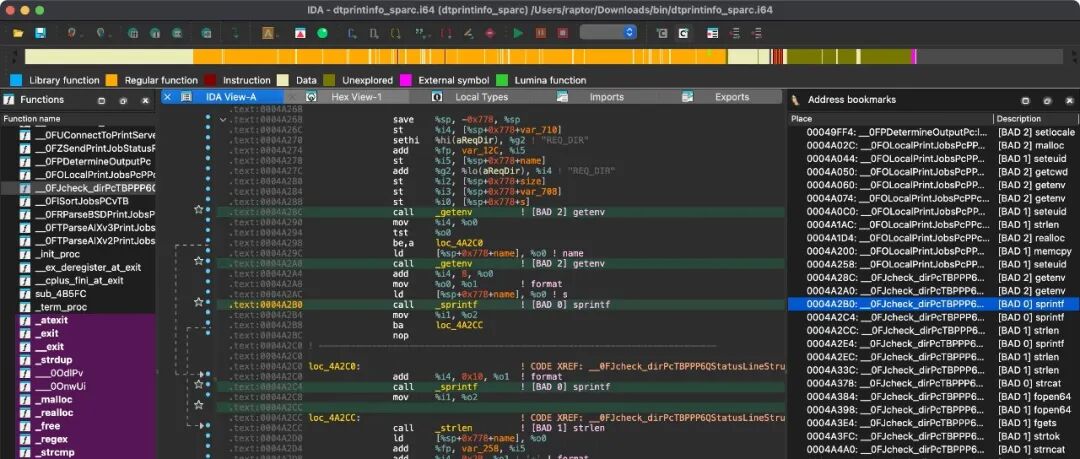Terminate the process with the square stop icon

tap(563, 33)
